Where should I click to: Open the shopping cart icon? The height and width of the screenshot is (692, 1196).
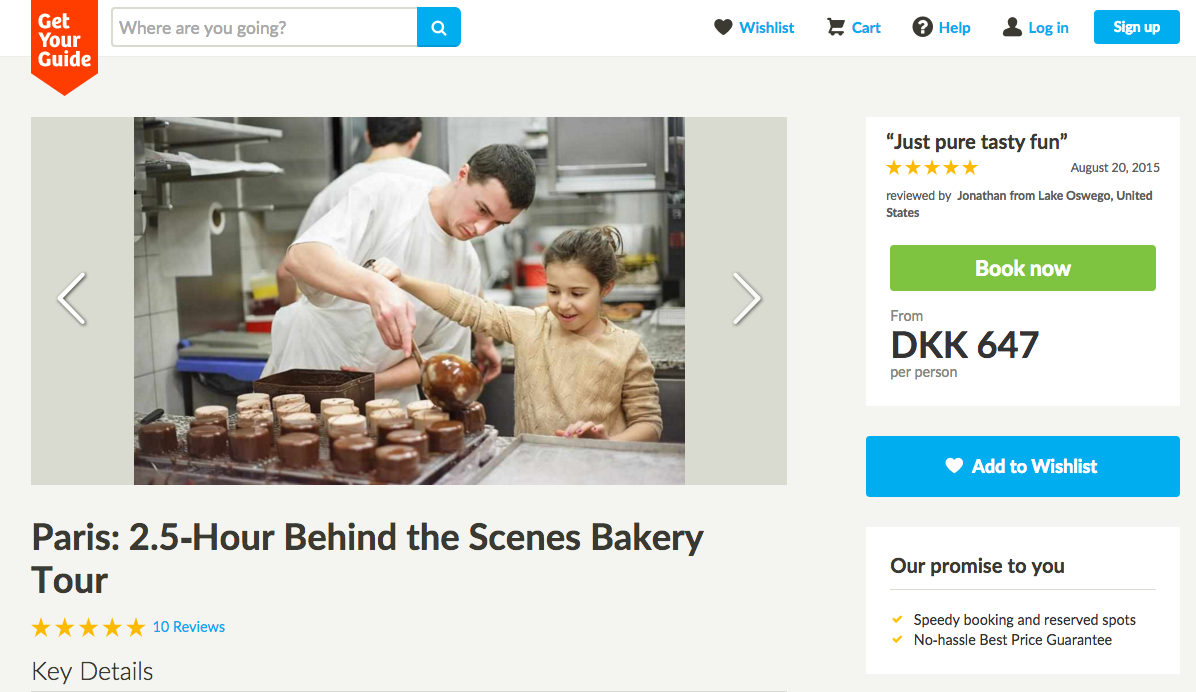836,28
